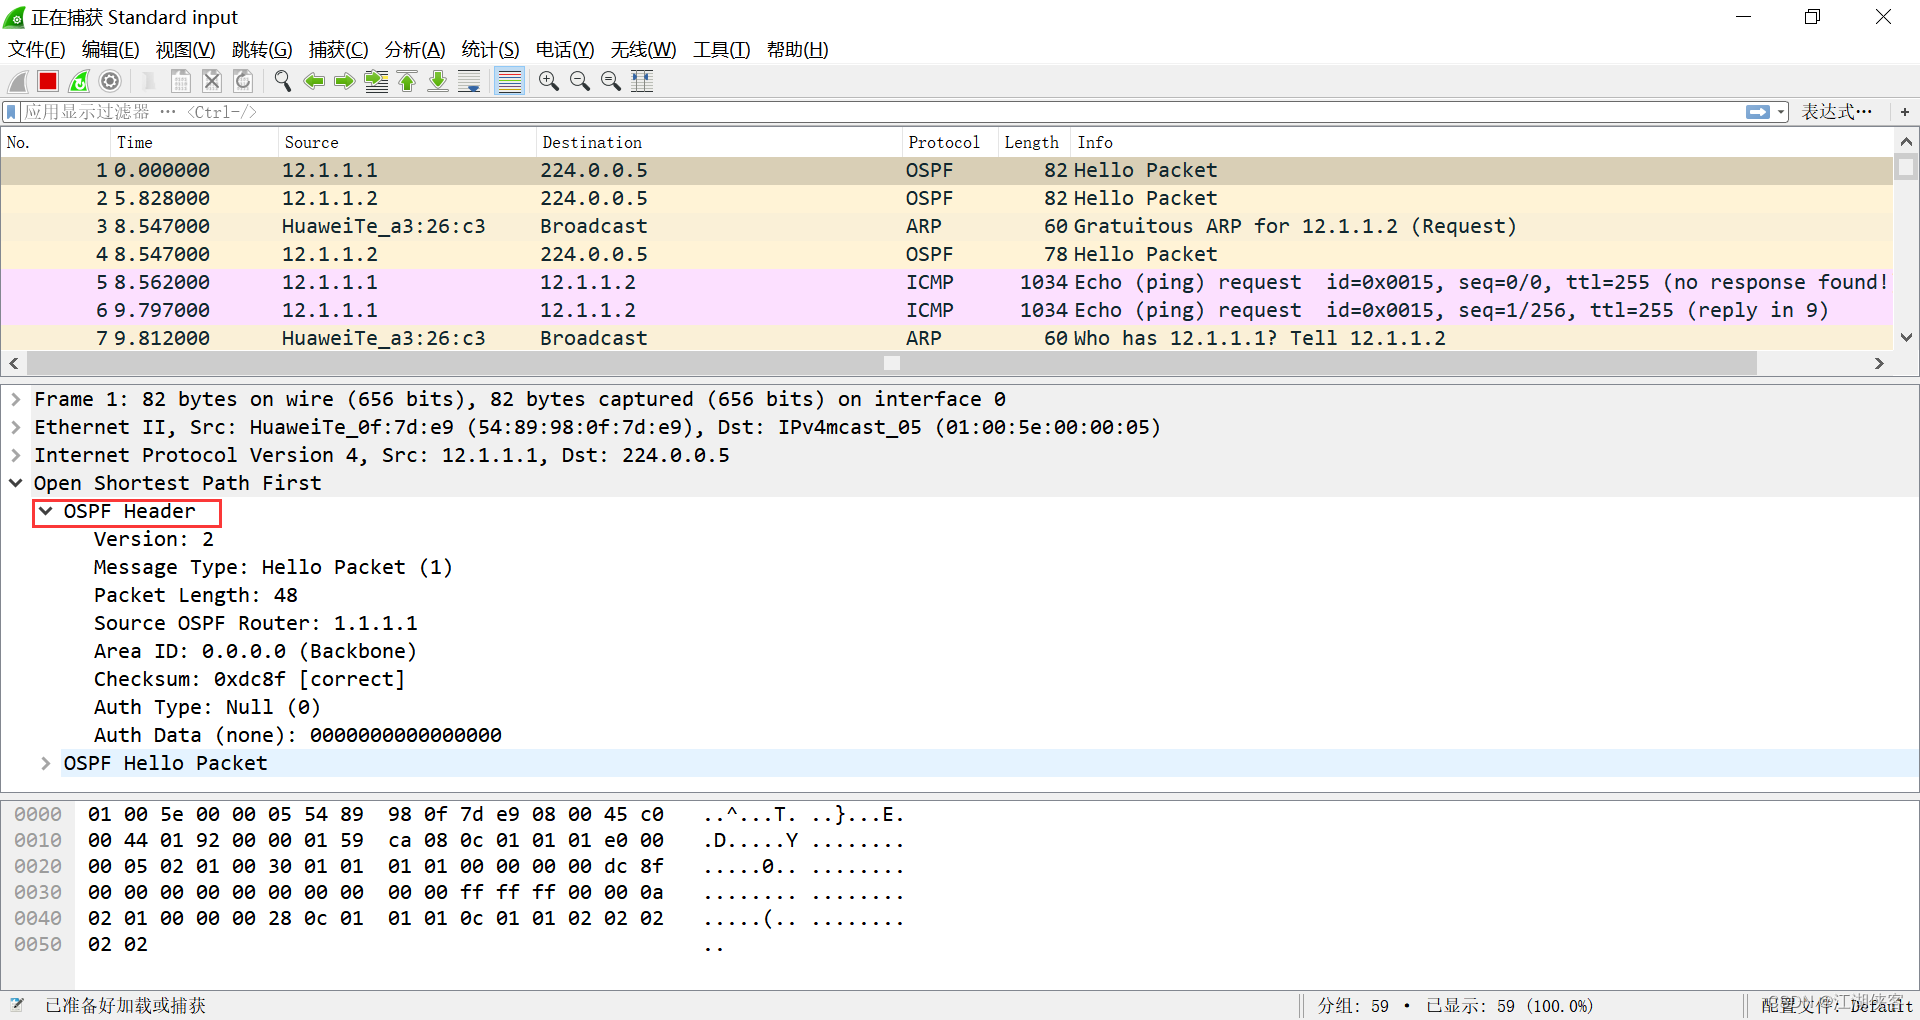Screen dimensions: 1920x1020
Task: Open the 无线(W) menu
Action: click(x=644, y=50)
